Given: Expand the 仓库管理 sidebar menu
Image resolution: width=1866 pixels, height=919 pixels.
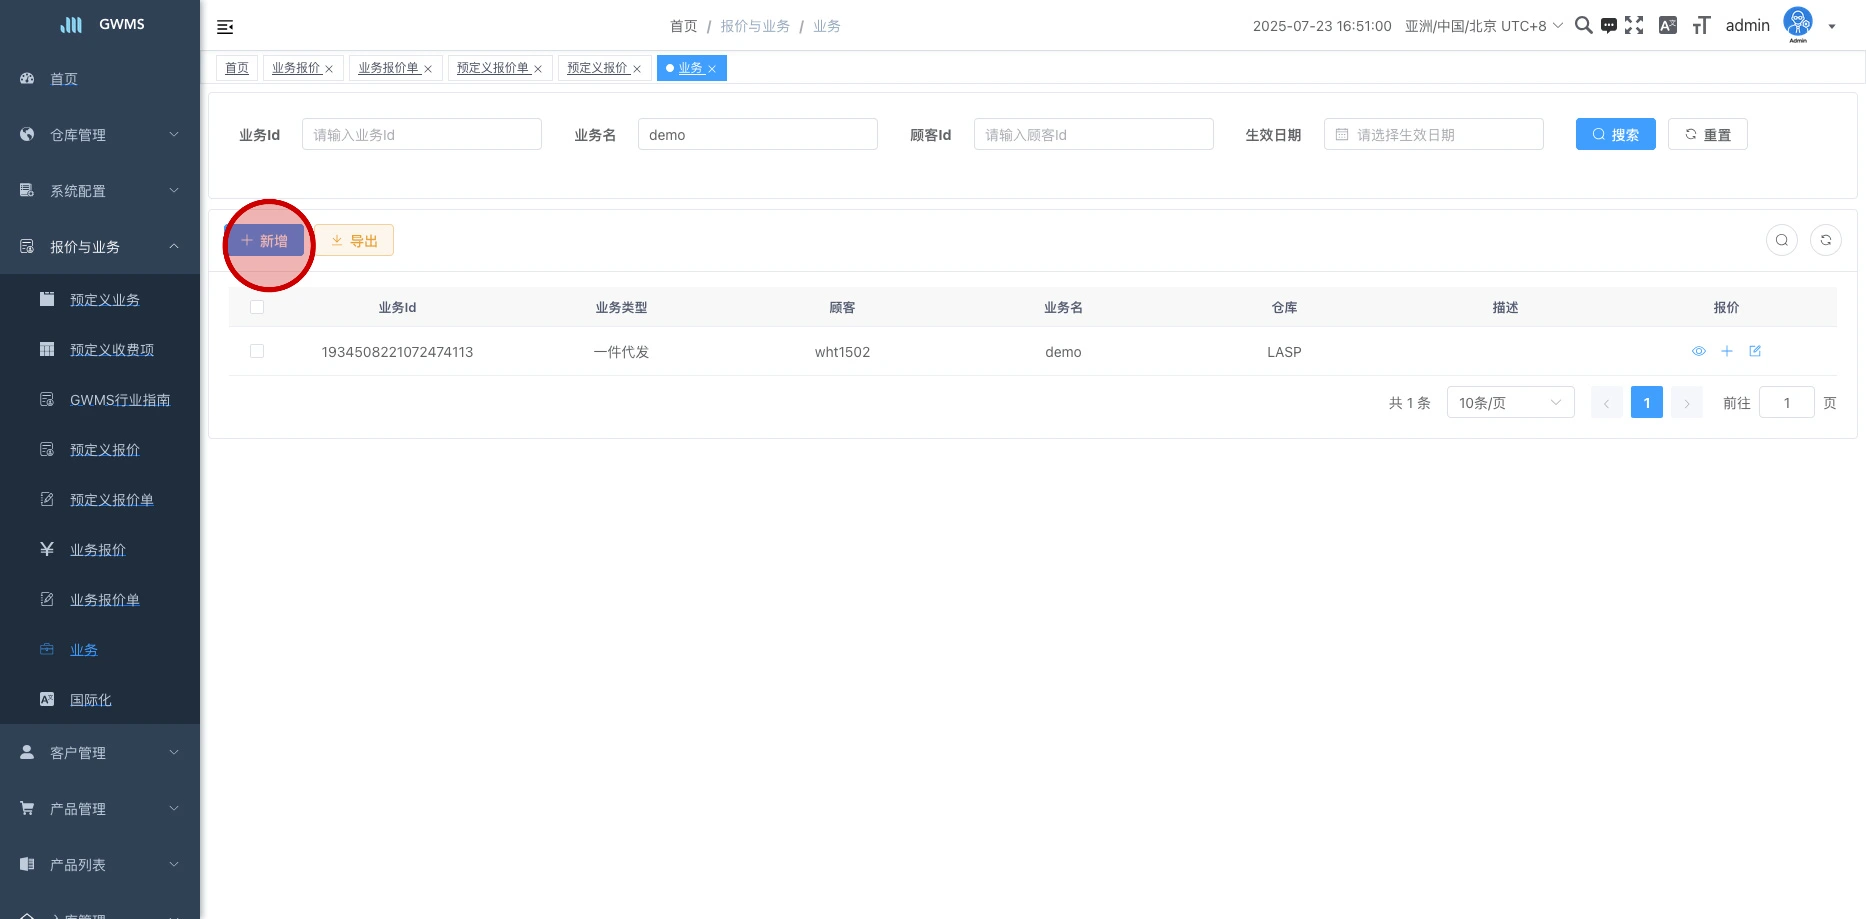Looking at the screenshot, I should click(100, 135).
